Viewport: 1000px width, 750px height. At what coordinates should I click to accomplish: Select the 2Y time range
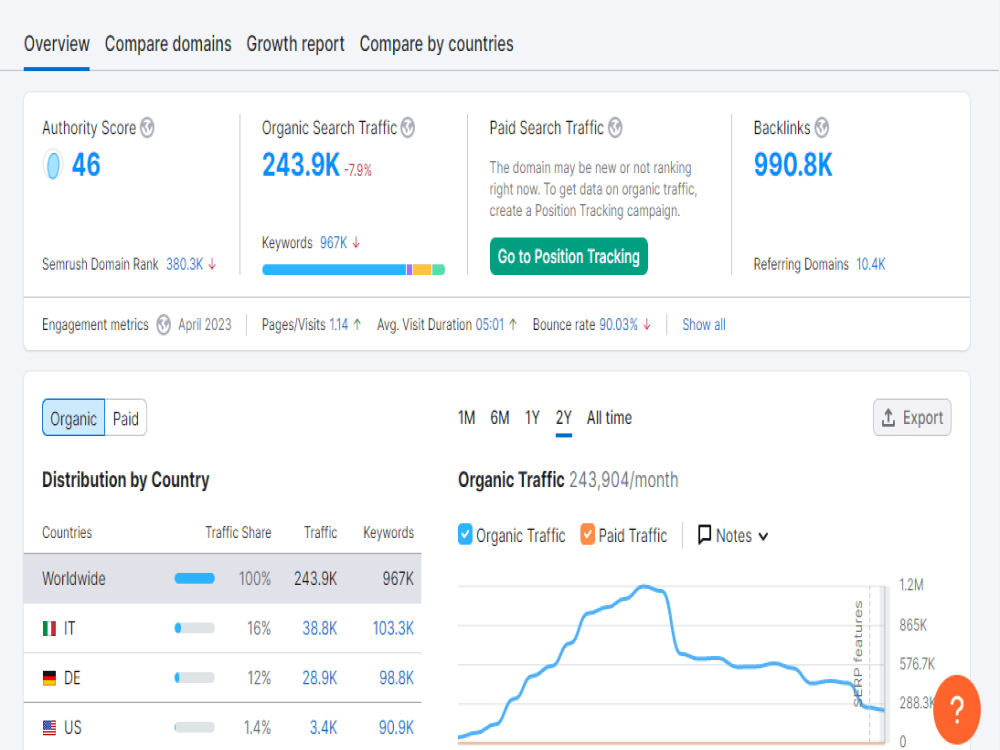[564, 418]
